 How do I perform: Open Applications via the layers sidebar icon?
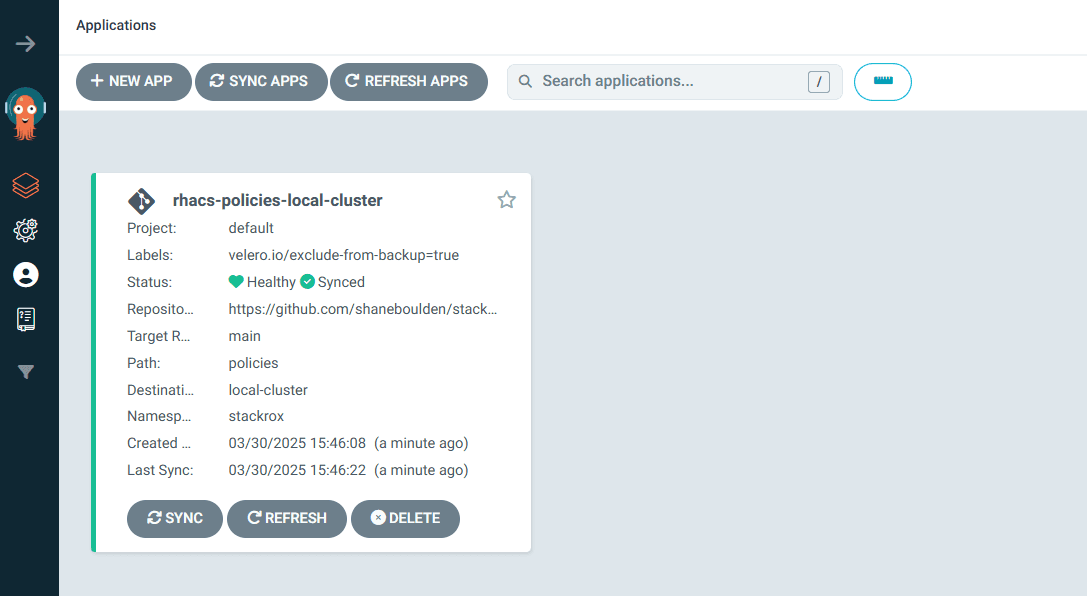[x=26, y=185]
